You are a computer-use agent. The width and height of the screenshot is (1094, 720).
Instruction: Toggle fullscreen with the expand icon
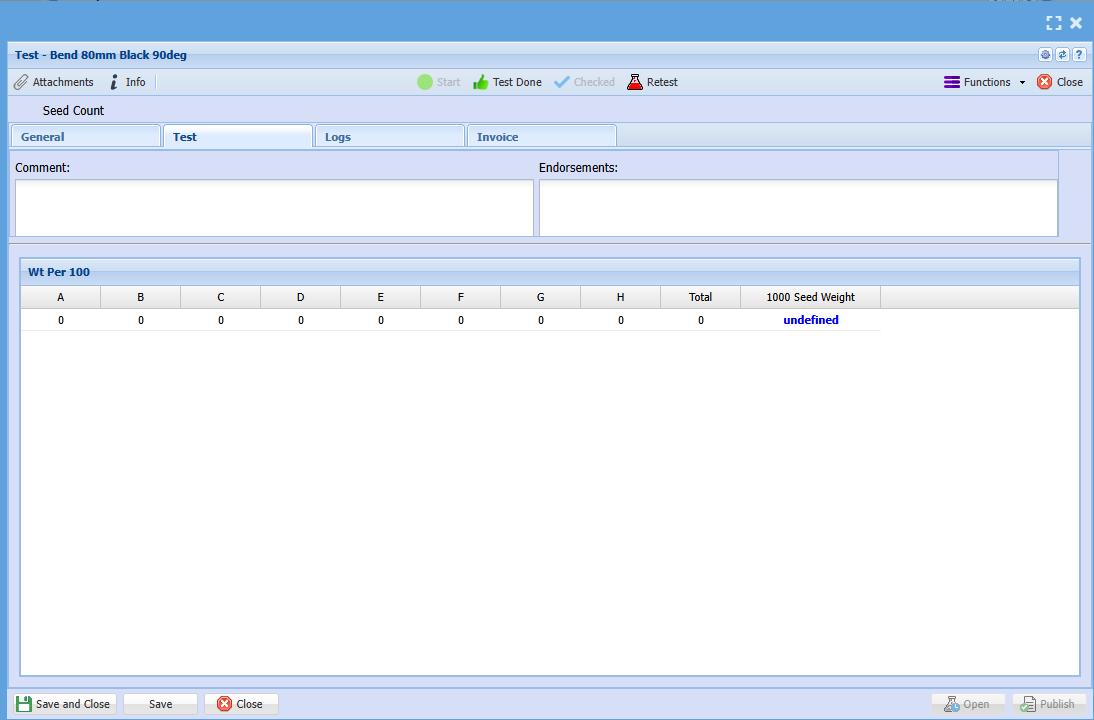click(x=1053, y=23)
